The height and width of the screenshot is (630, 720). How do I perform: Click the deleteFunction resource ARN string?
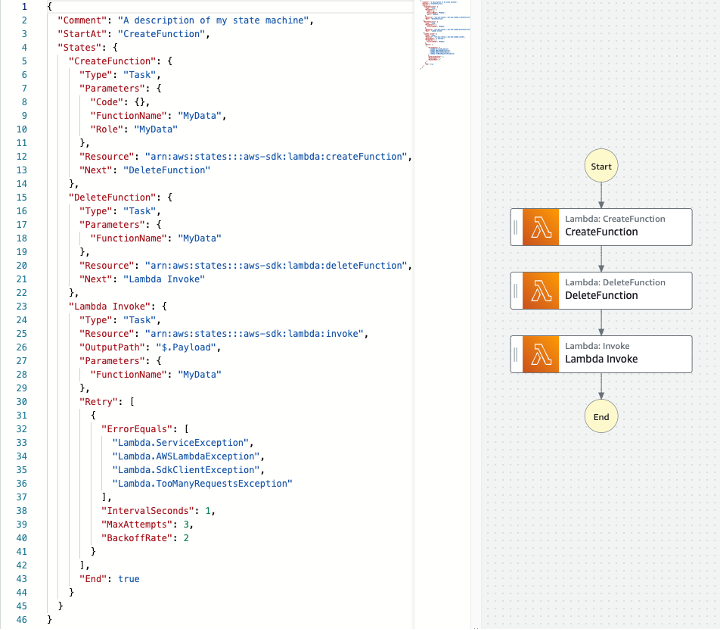[x=276, y=265]
